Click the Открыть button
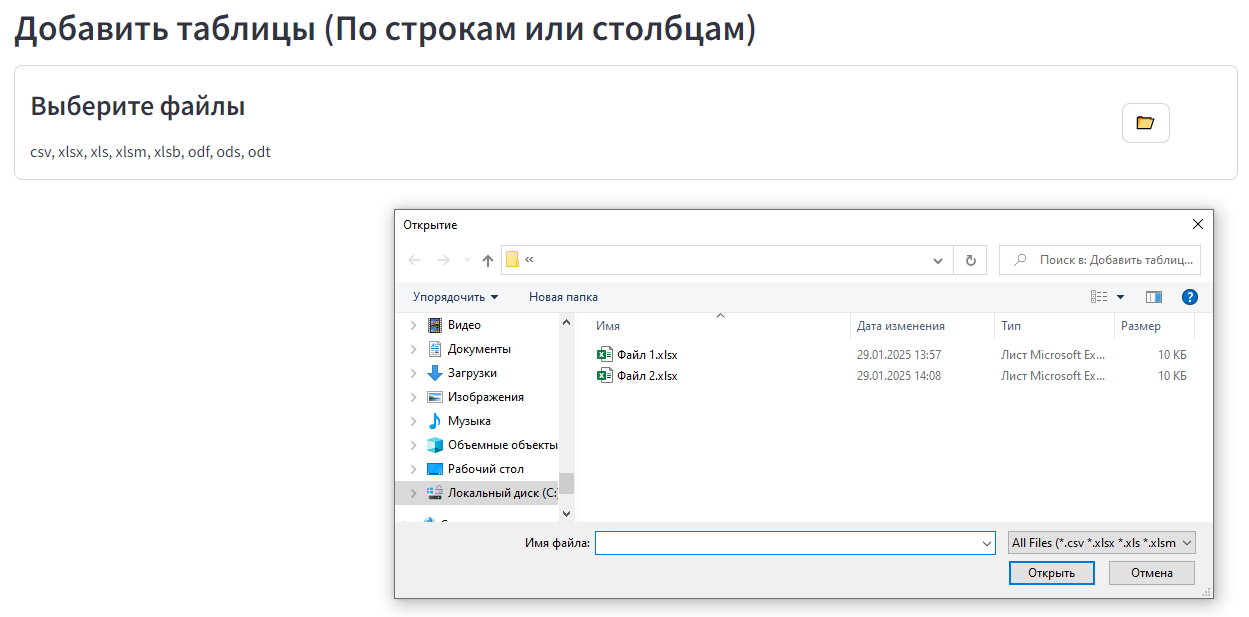 pos(1052,573)
